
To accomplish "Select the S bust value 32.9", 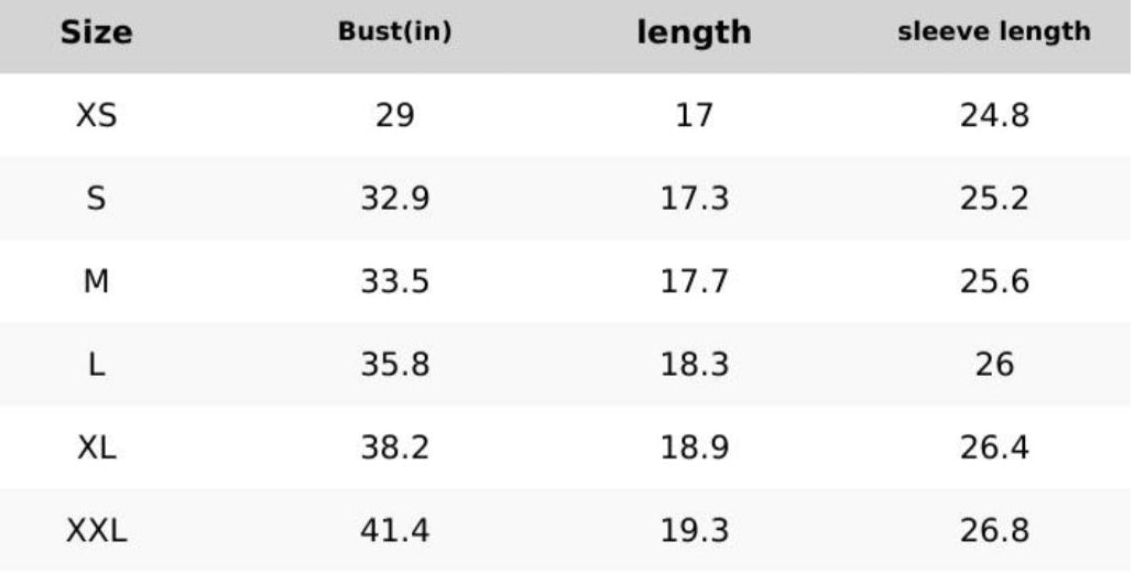I will [395, 199].
